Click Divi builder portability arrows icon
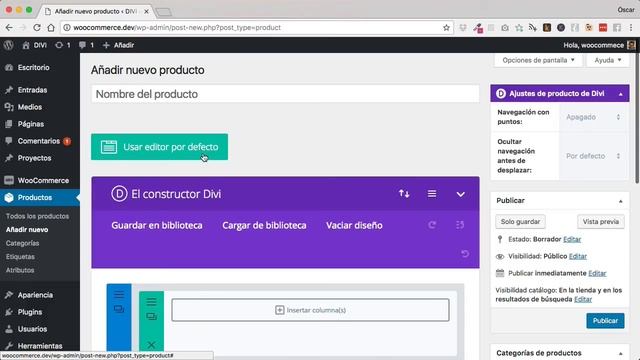 coord(404,194)
